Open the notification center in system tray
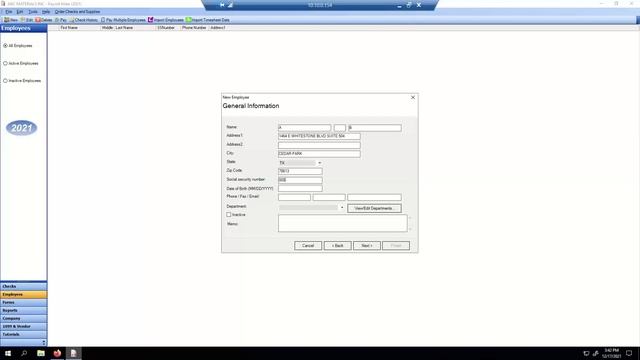This screenshot has height=360, width=640. click(629, 353)
